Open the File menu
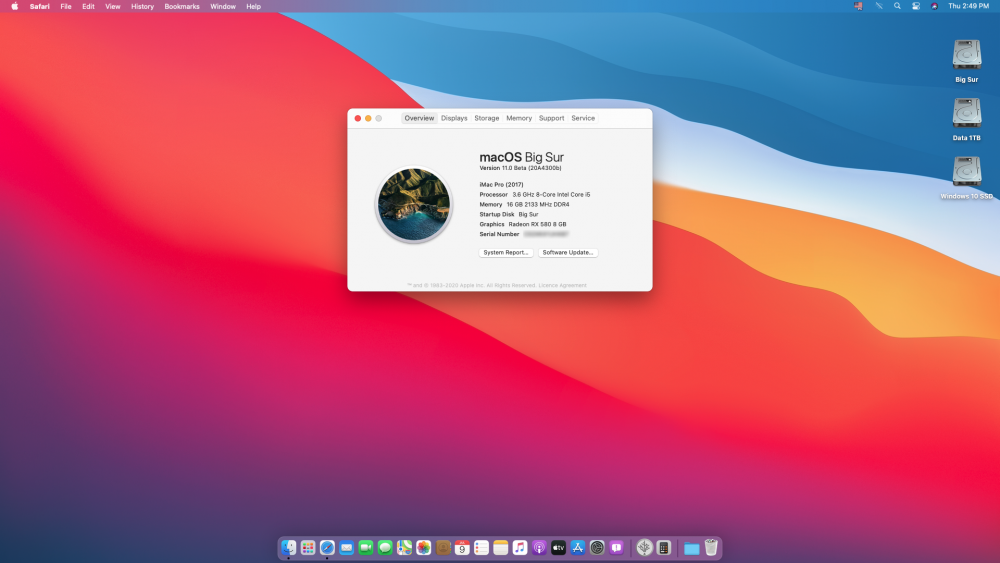1000x563 pixels. tap(66, 6)
